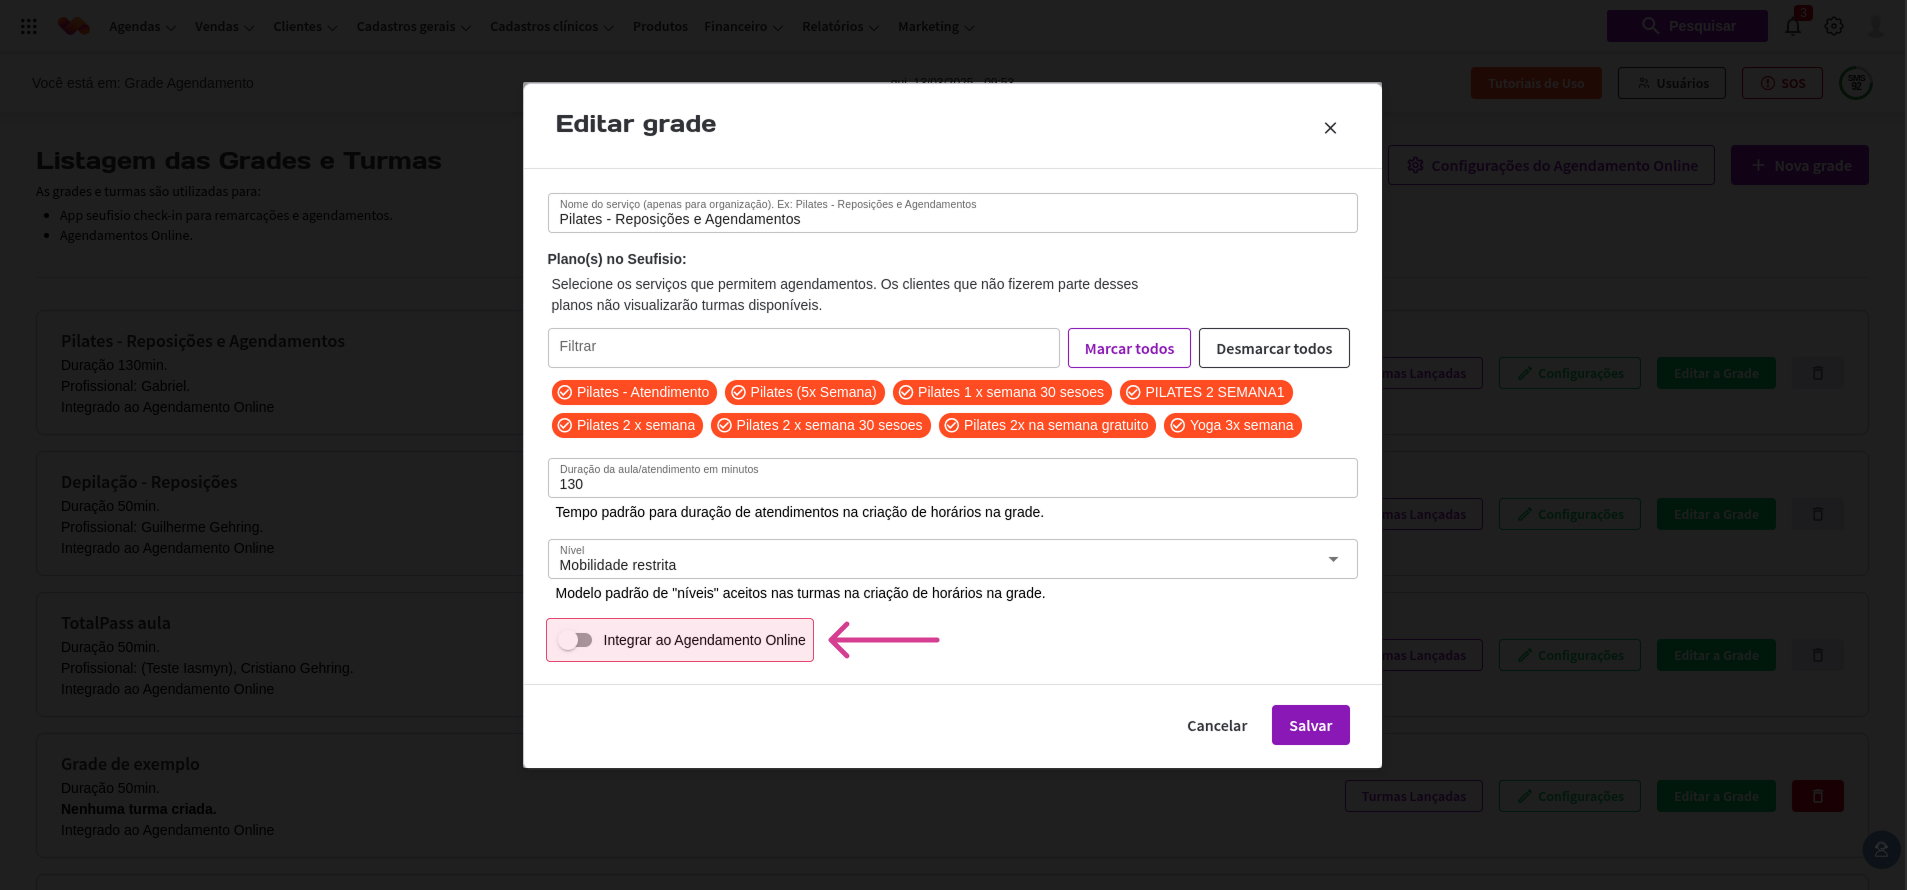Click the Filtrar input field
This screenshot has height=890, width=1907.
pyautogui.click(x=803, y=348)
